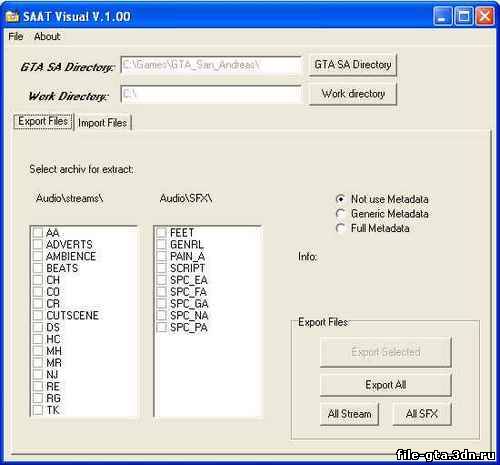
Task: Check the ADVERTS stream archive
Action: [38, 244]
